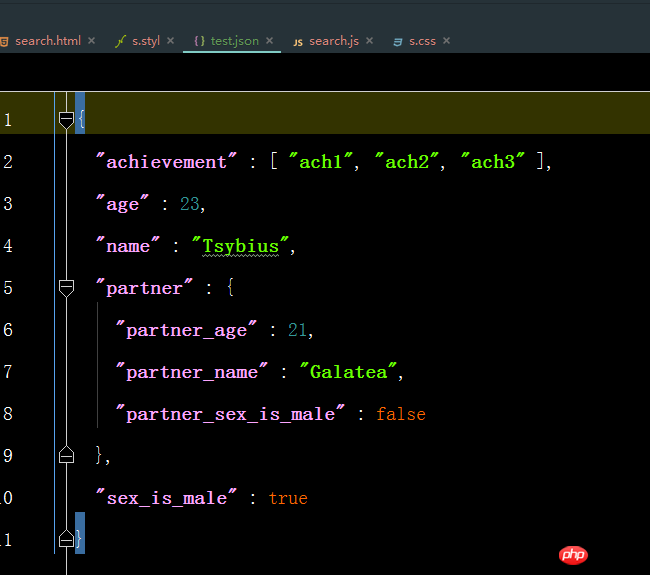Click the "achievement" key on line 2
Image resolution: width=650 pixels, height=575 pixels.
166,161
